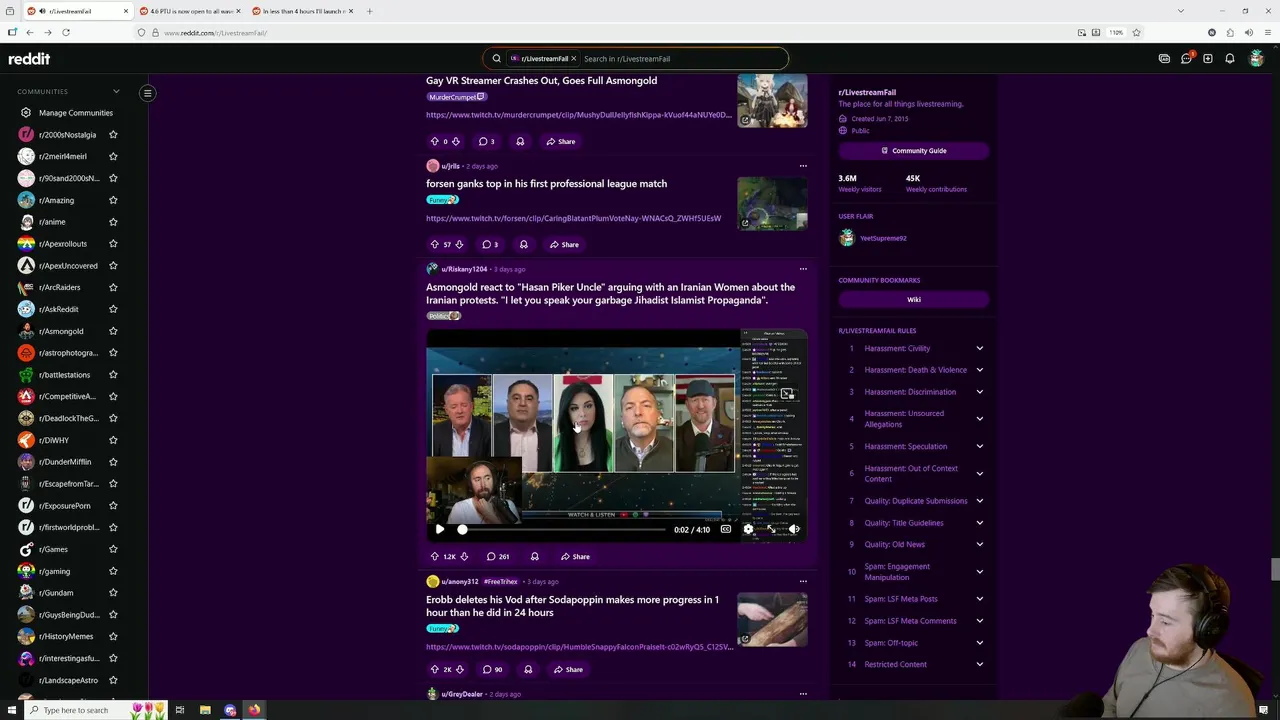This screenshot has width=1280, height=720.
Task: Open the Reddit chat icon with notification badge
Action: pyautogui.click(x=1186, y=58)
